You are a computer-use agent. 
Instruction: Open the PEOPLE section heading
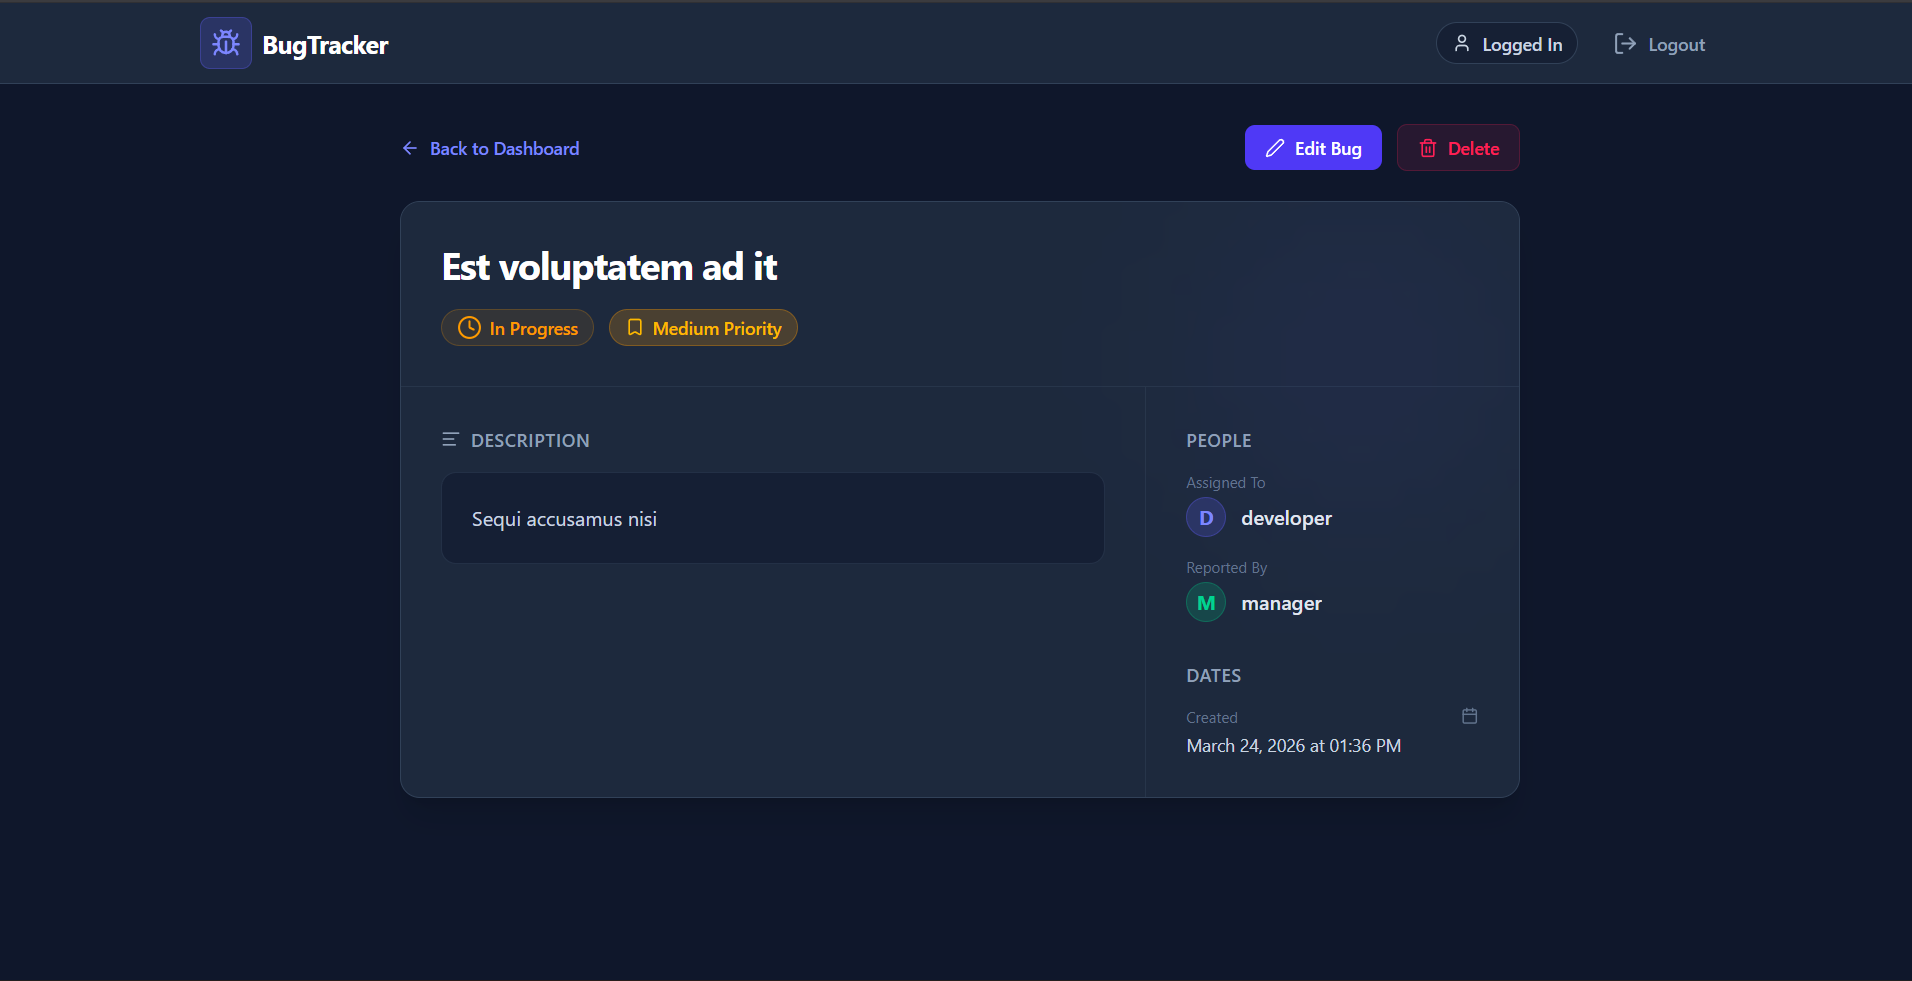click(x=1219, y=440)
